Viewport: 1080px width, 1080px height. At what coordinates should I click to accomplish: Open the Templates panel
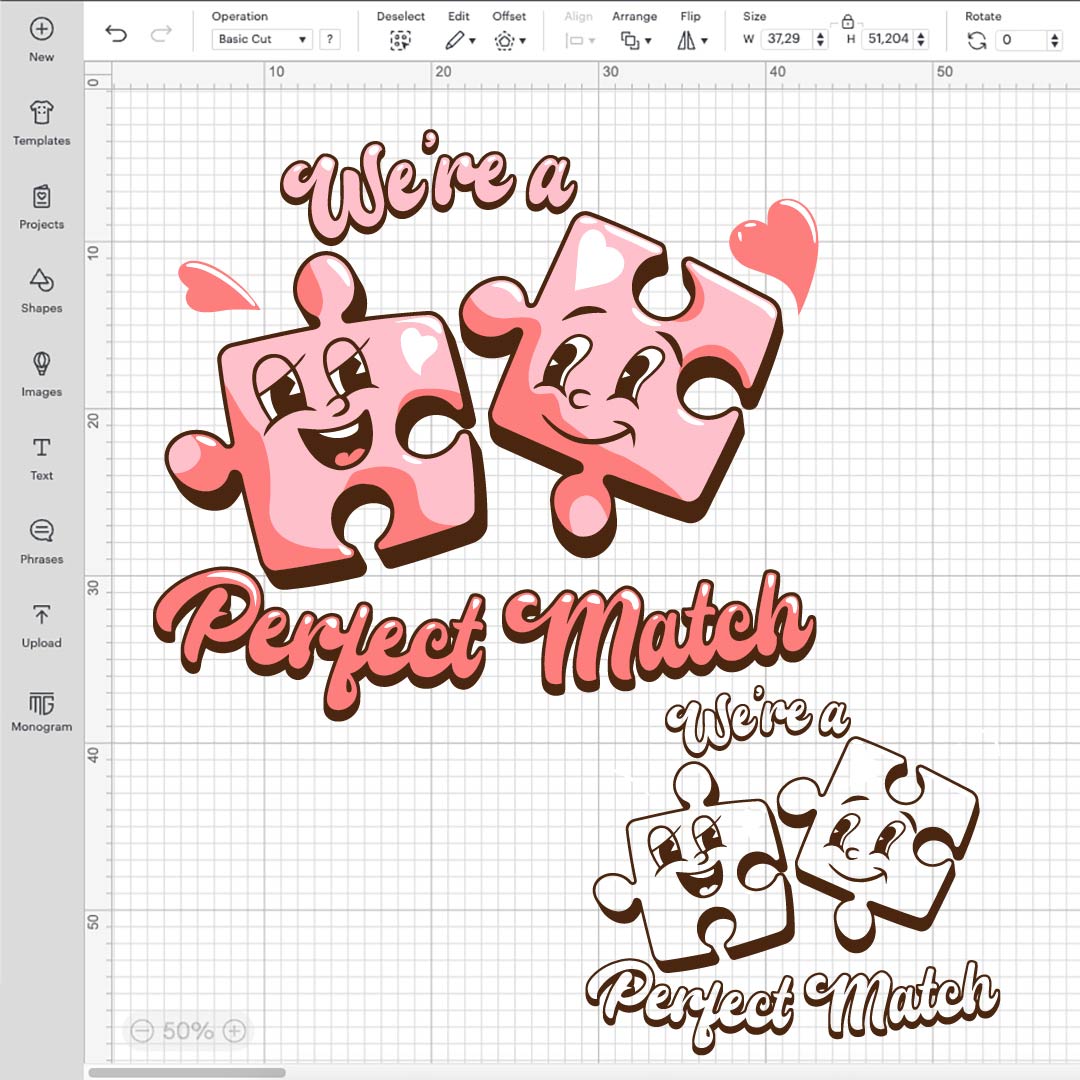tap(41, 123)
